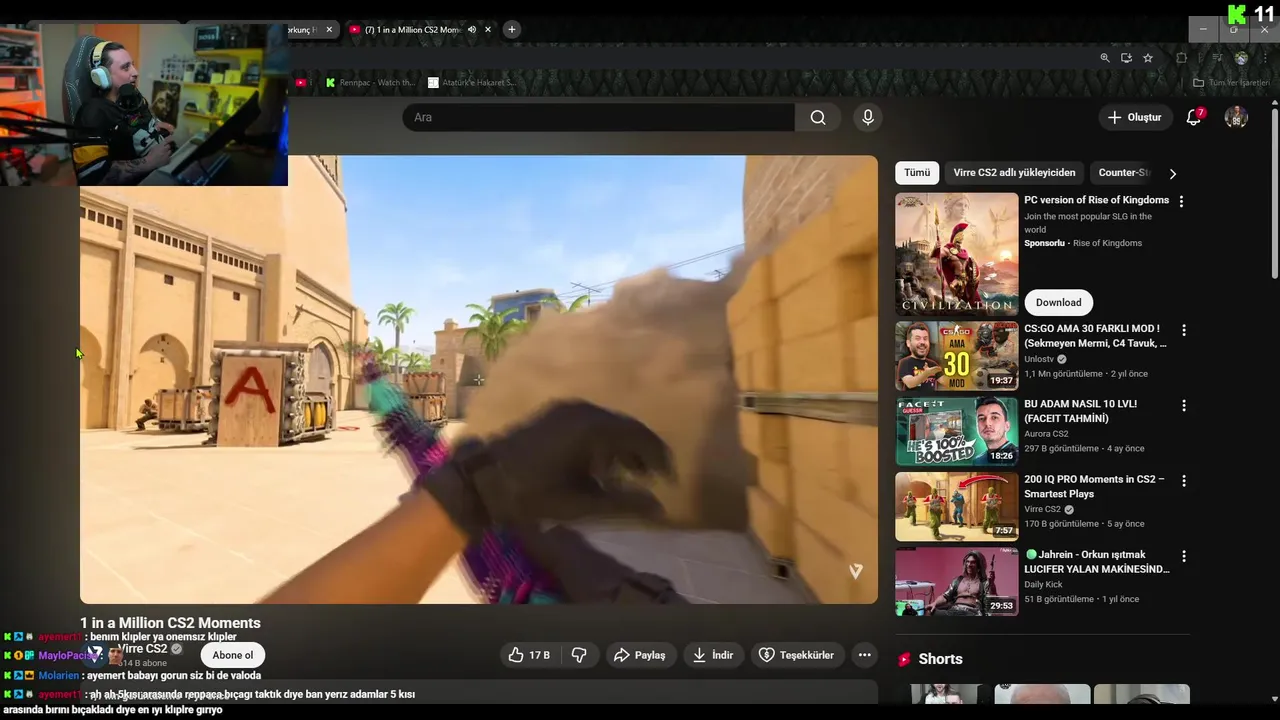Open options menu for CS:GO AMA 30 FARKLI MOD
The image size is (1280, 720).
coord(1184,330)
